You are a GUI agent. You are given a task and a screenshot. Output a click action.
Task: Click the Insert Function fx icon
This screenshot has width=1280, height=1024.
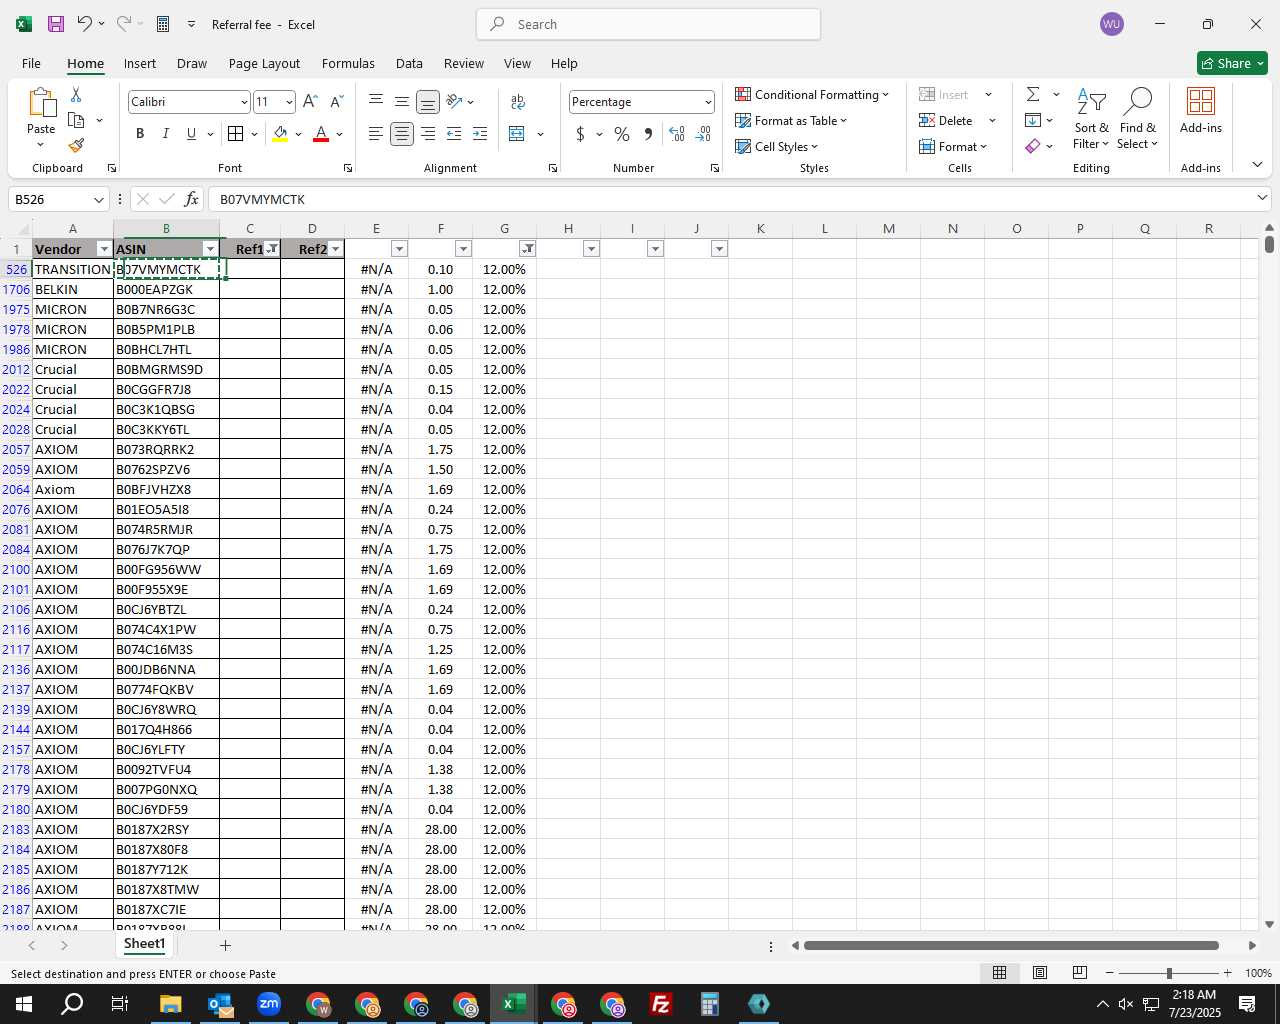[192, 199]
